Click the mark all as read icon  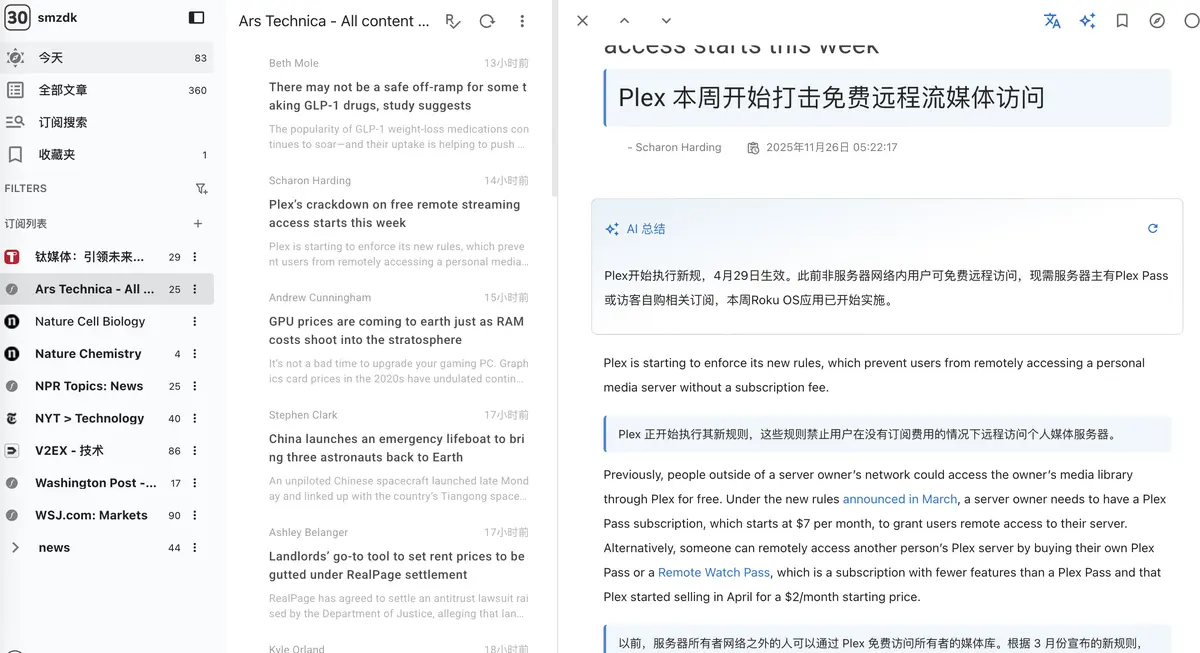[x=453, y=21]
